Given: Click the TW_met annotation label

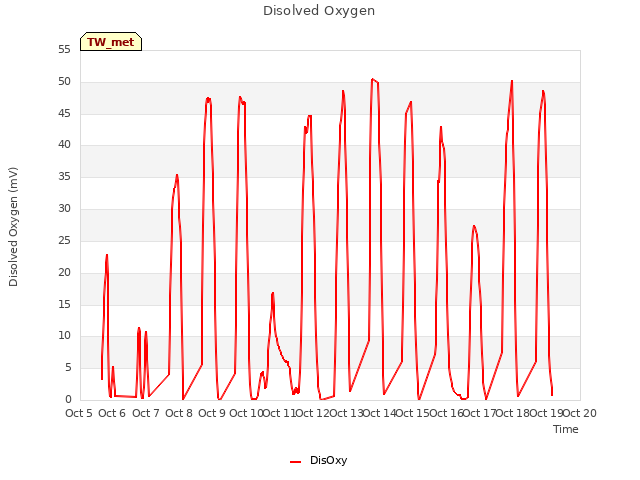Looking at the screenshot, I should click(111, 42).
